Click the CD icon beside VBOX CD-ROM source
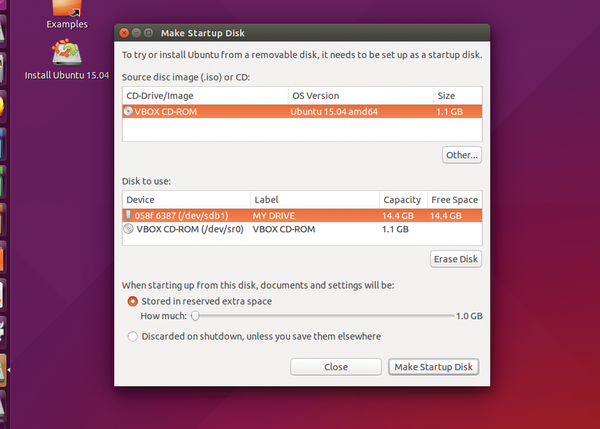 click(128, 111)
